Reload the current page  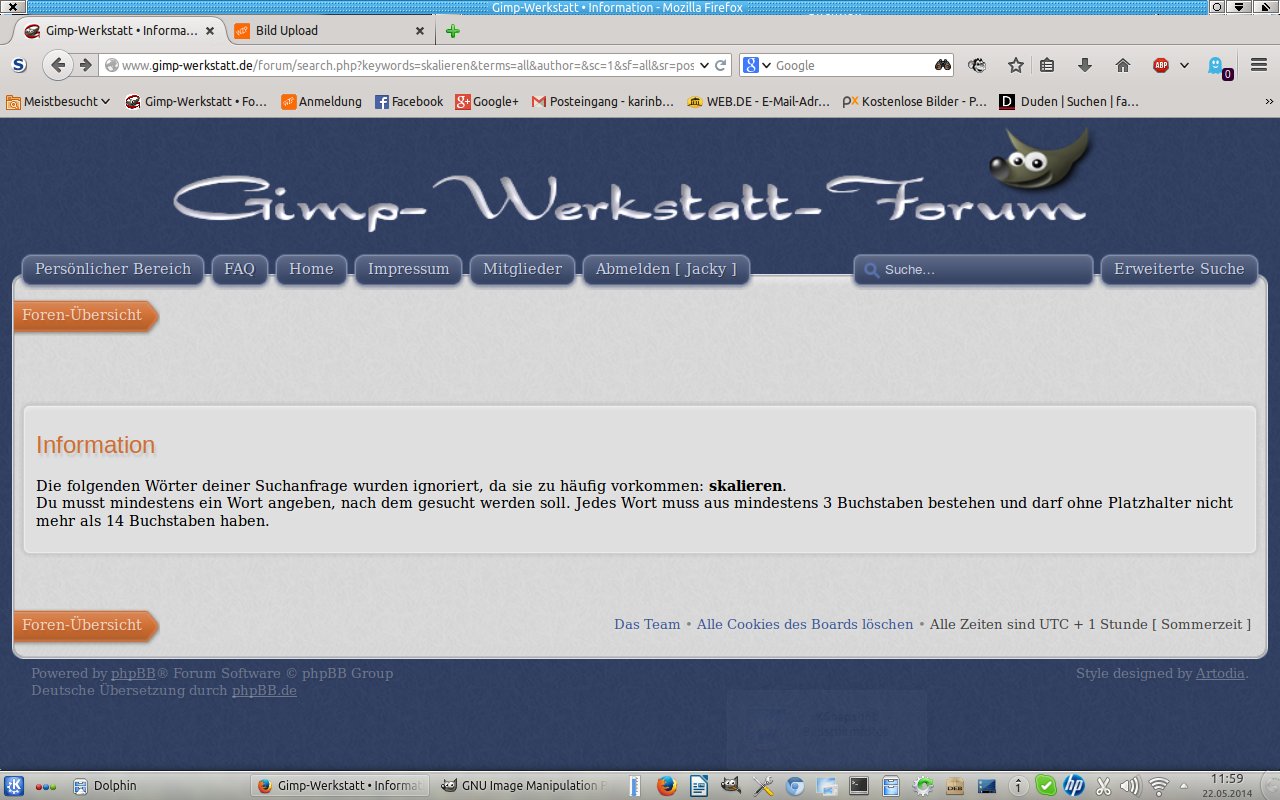click(x=720, y=65)
